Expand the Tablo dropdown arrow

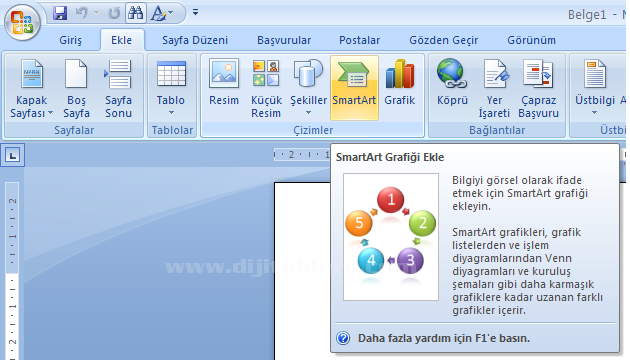(172, 112)
